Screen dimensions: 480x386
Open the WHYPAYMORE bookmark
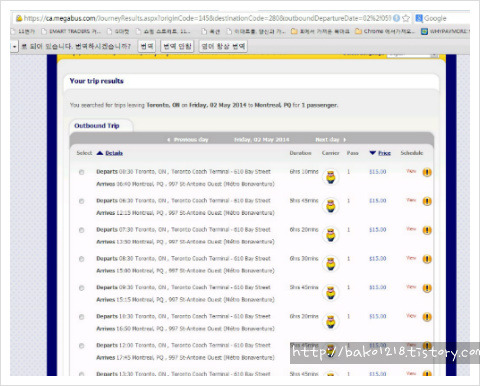[x=445, y=31]
